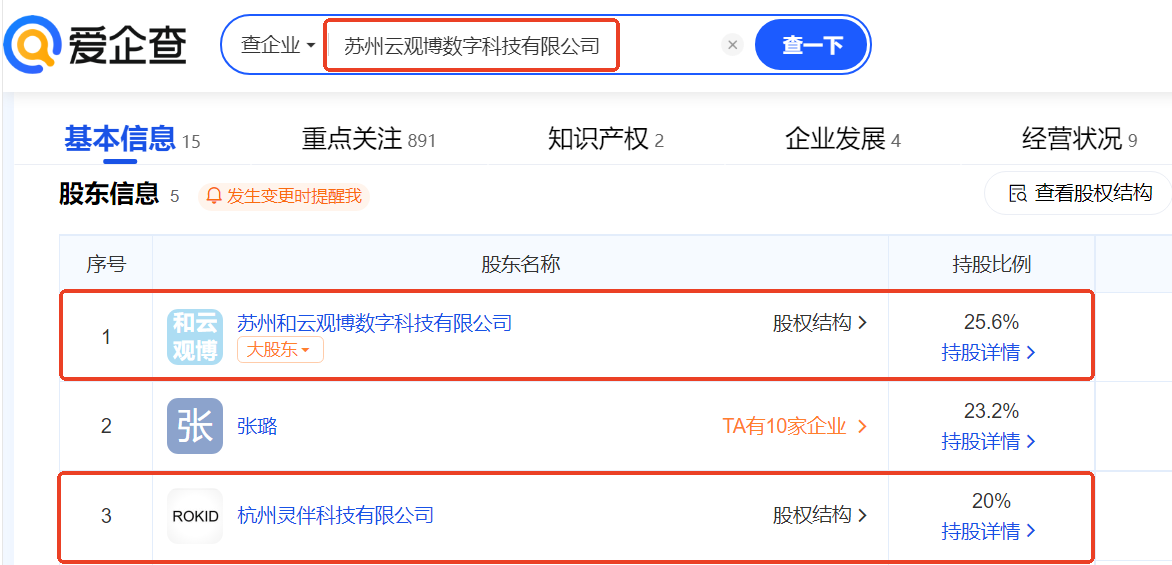Open the 企业发展 tab
Screen dimensions: 1172x565
tap(834, 139)
